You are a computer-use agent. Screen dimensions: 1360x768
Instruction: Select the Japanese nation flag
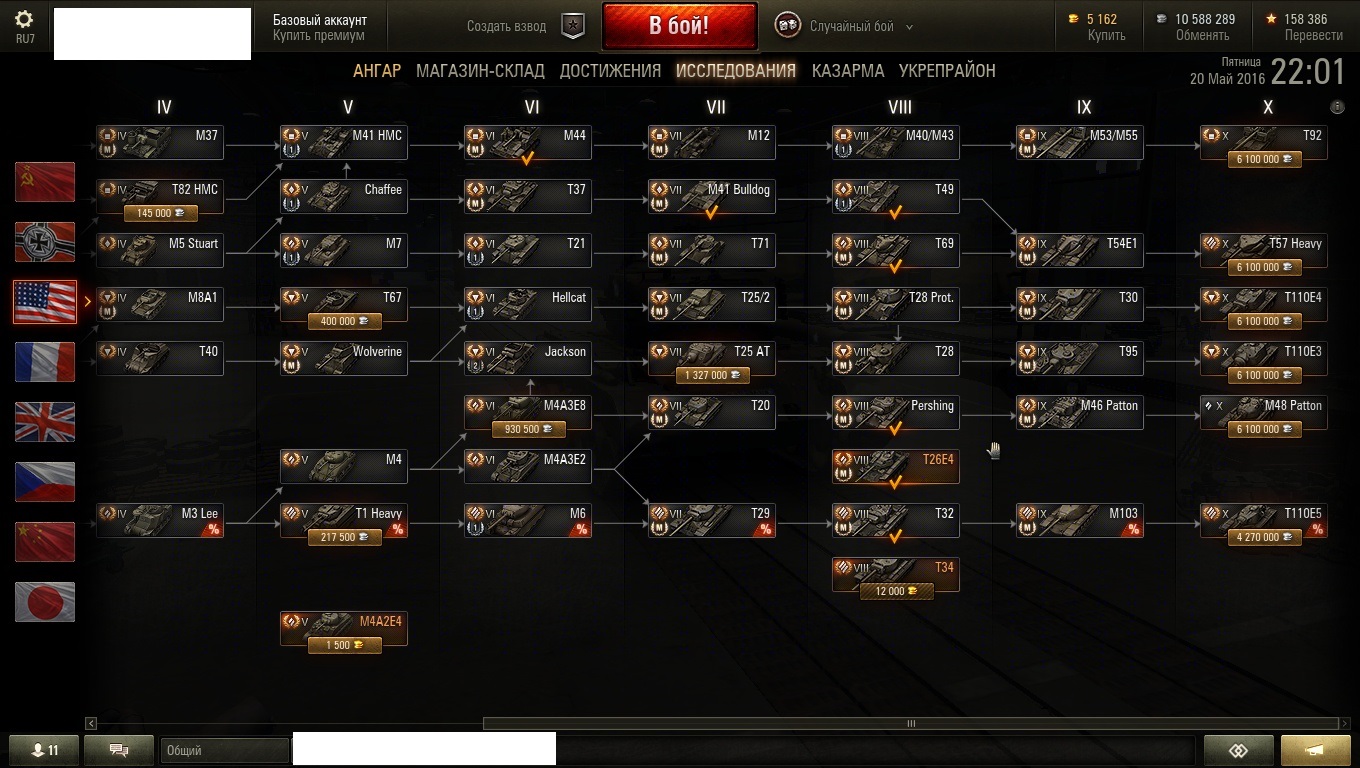tap(45, 602)
